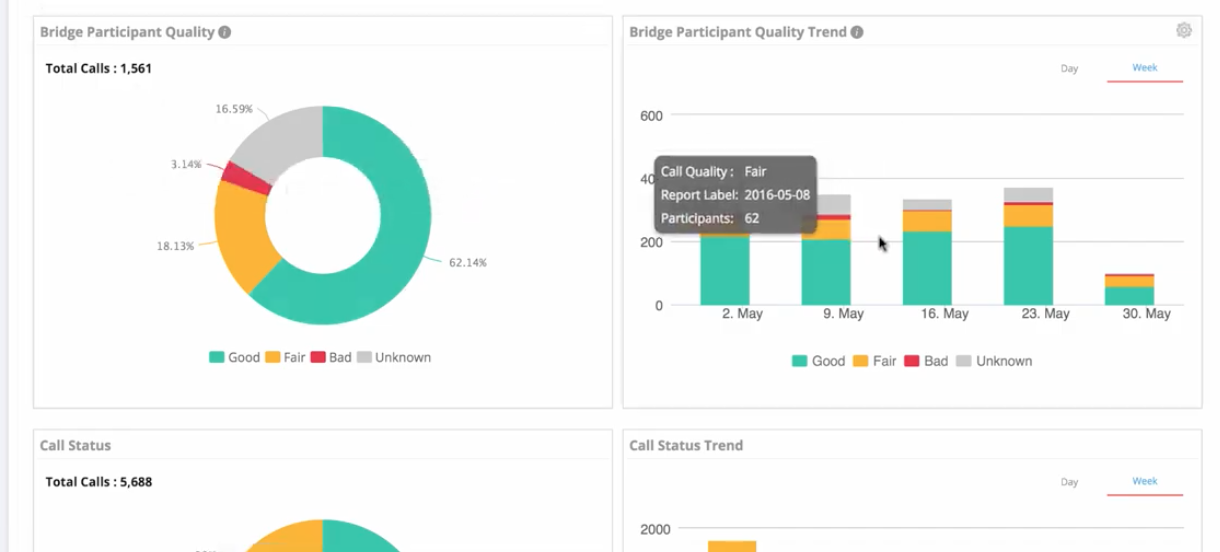
Task: Click the 30. May axis label
Action: 1146,314
